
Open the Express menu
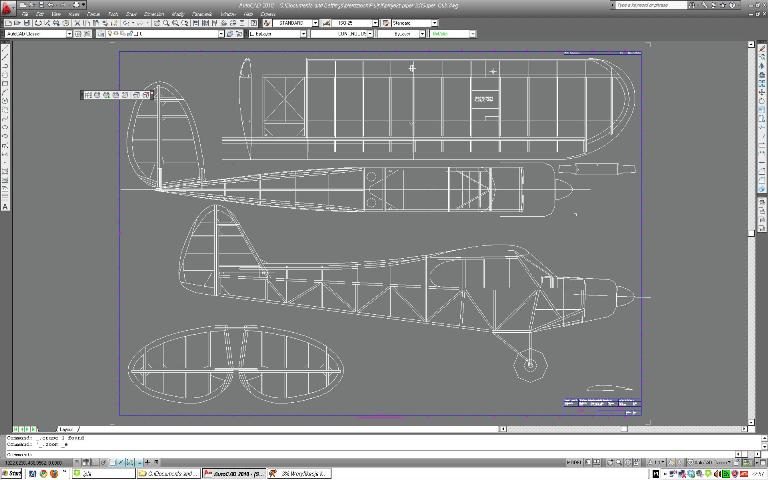click(x=267, y=14)
